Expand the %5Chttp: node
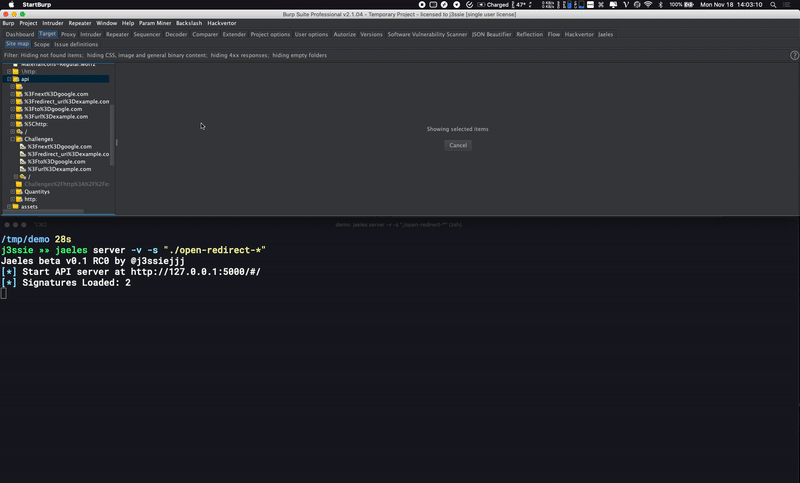The image size is (800, 483). tap(13, 124)
